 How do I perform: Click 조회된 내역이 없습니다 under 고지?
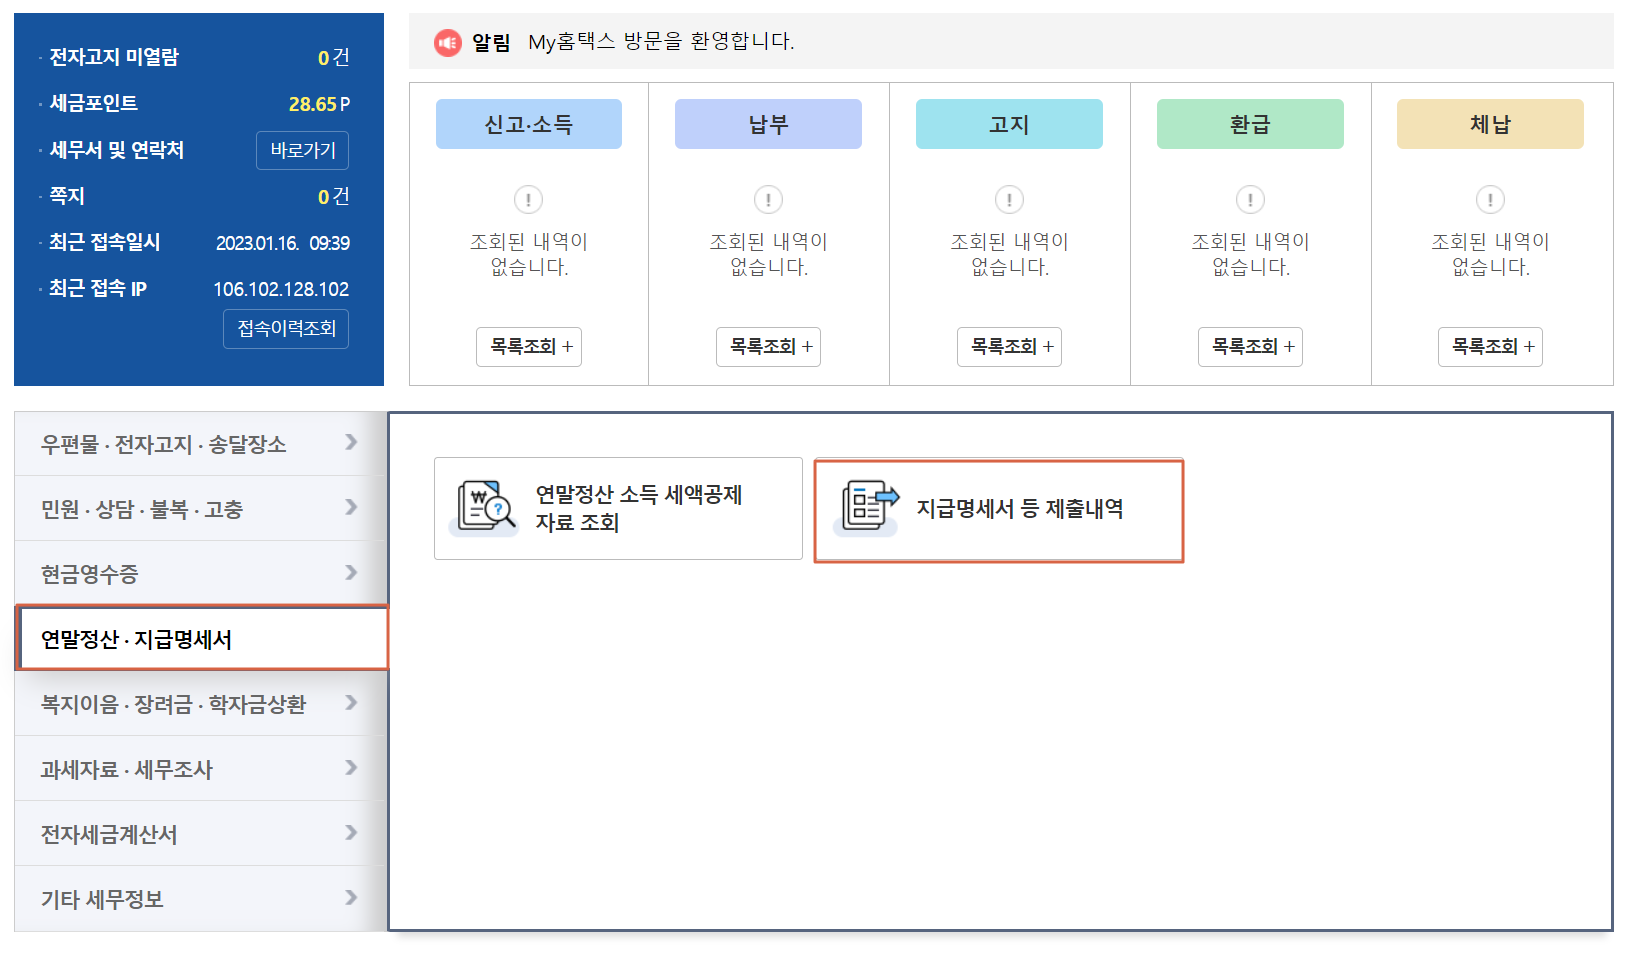click(1009, 254)
